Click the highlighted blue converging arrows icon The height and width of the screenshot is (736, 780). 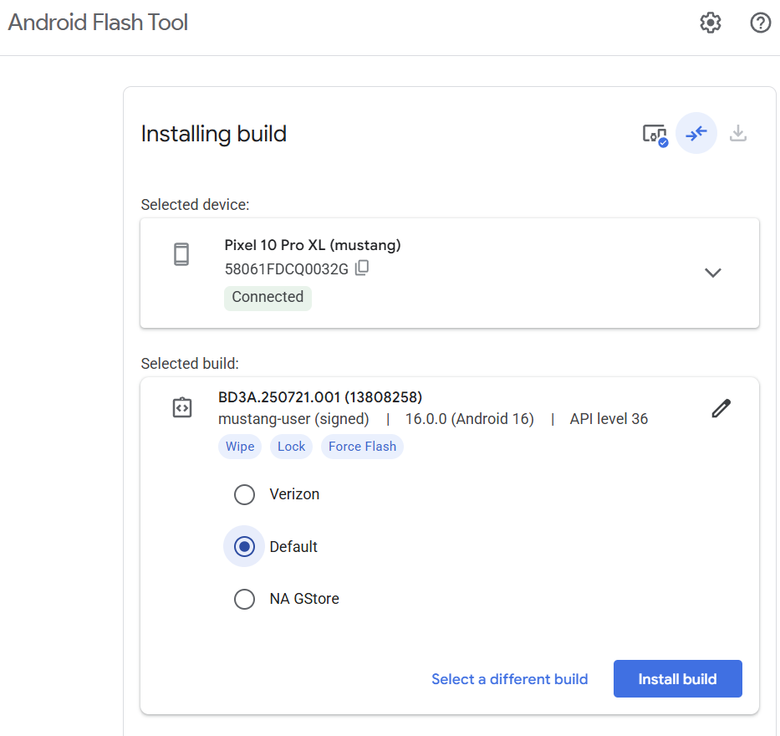pos(696,133)
